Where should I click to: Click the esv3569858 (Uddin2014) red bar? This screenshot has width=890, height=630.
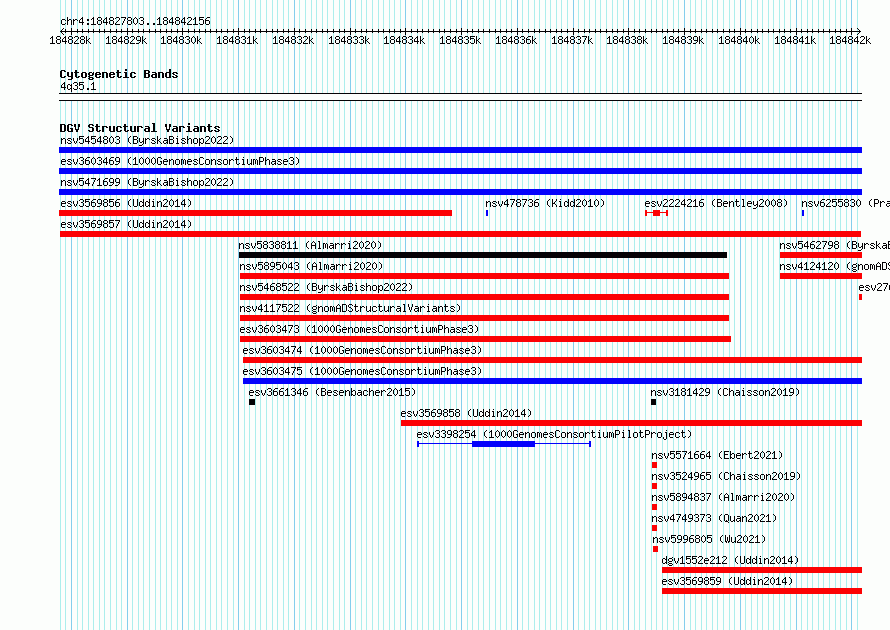pos(631,423)
